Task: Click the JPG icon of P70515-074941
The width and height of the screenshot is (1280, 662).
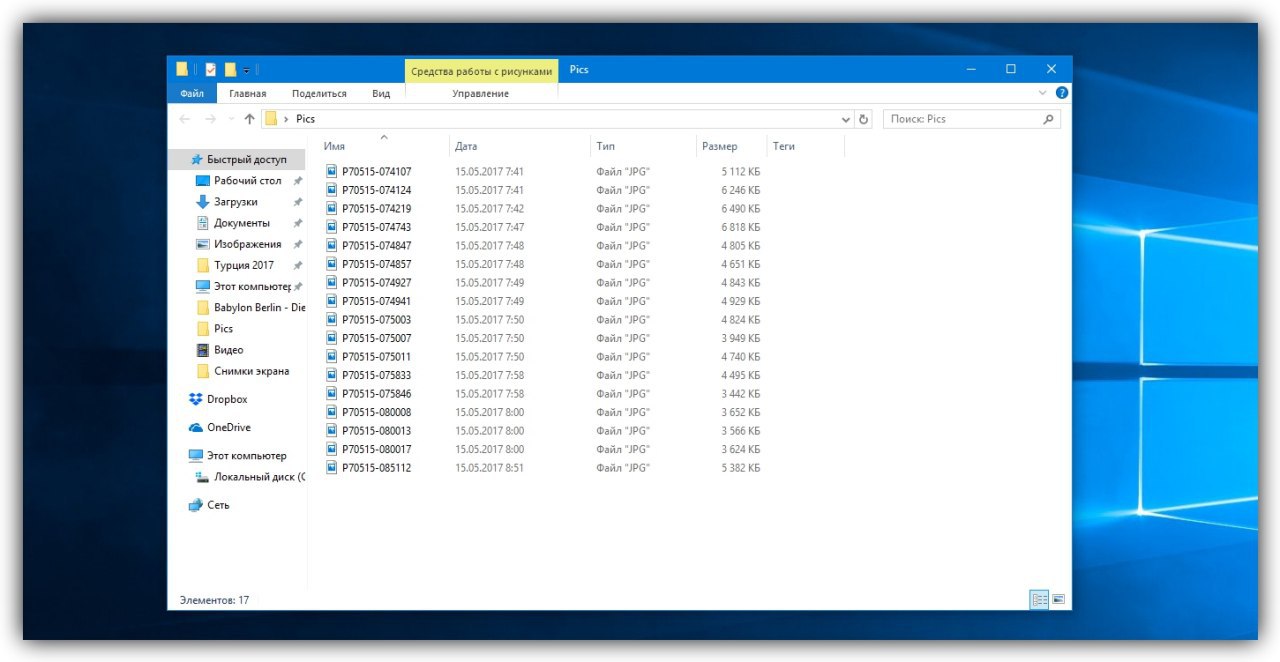Action: (332, 301)
